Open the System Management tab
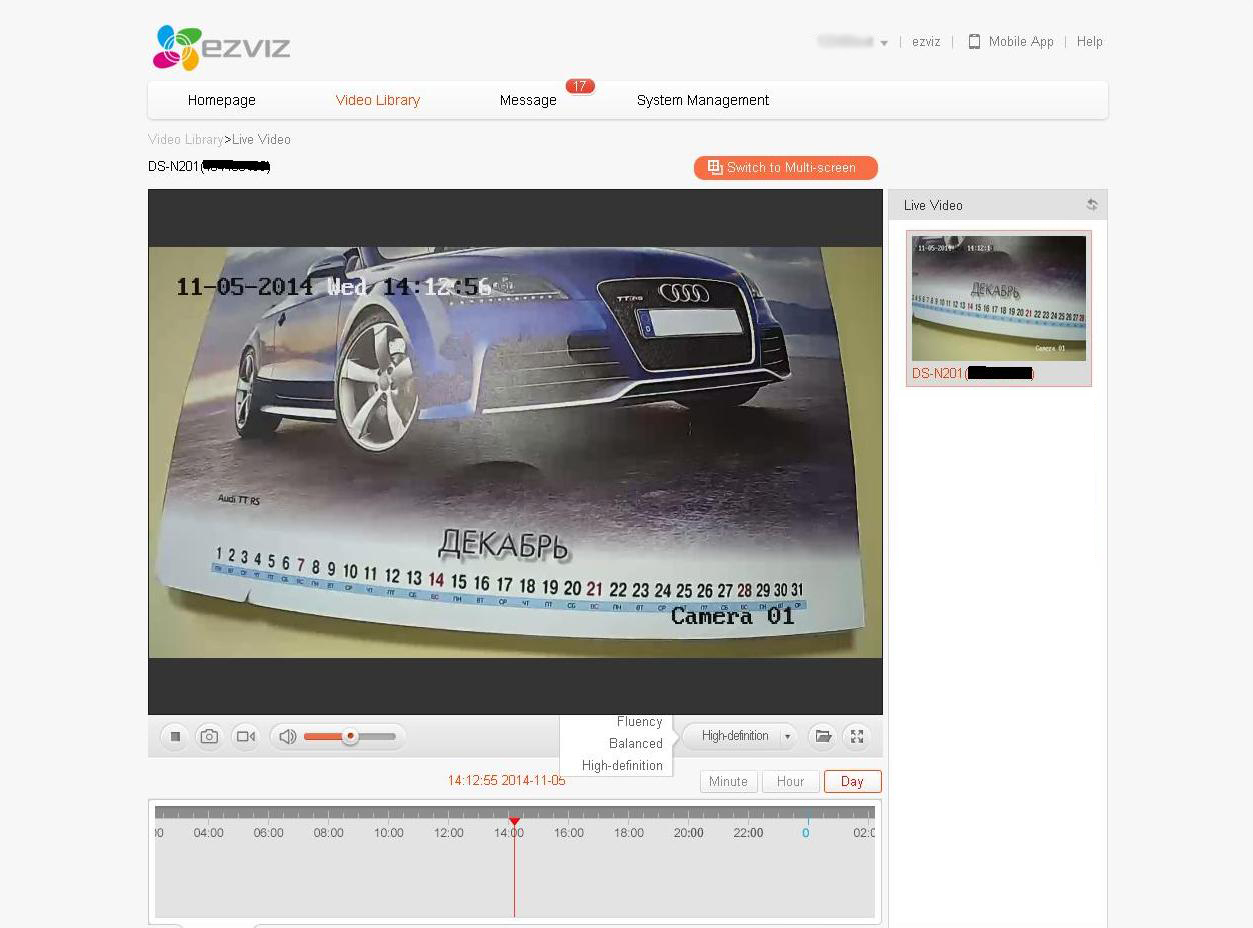Screen dimensions: 1253x928 pos(703,100)
